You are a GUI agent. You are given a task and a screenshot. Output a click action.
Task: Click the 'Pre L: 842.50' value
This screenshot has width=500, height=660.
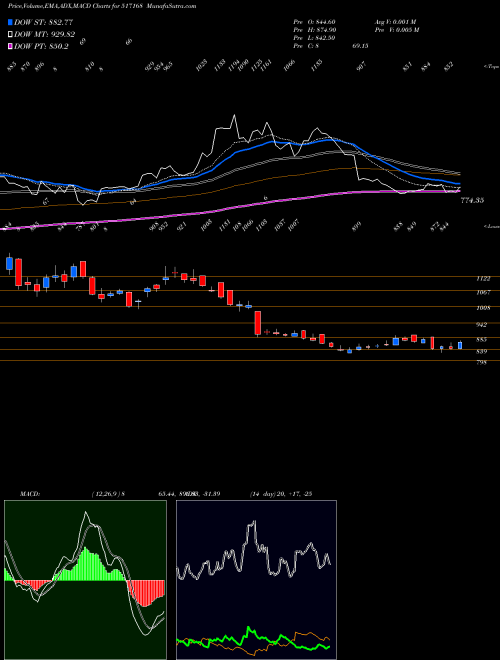[314, 38]
